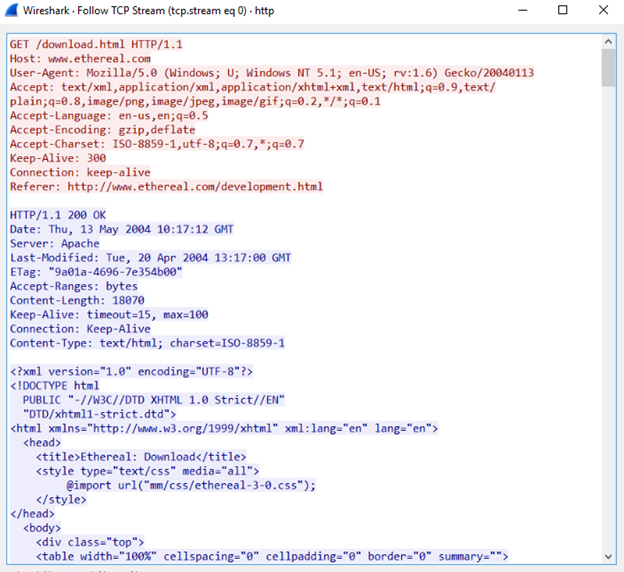
Task: Click the Server: Apache line
Action: [x=55, y=244]
